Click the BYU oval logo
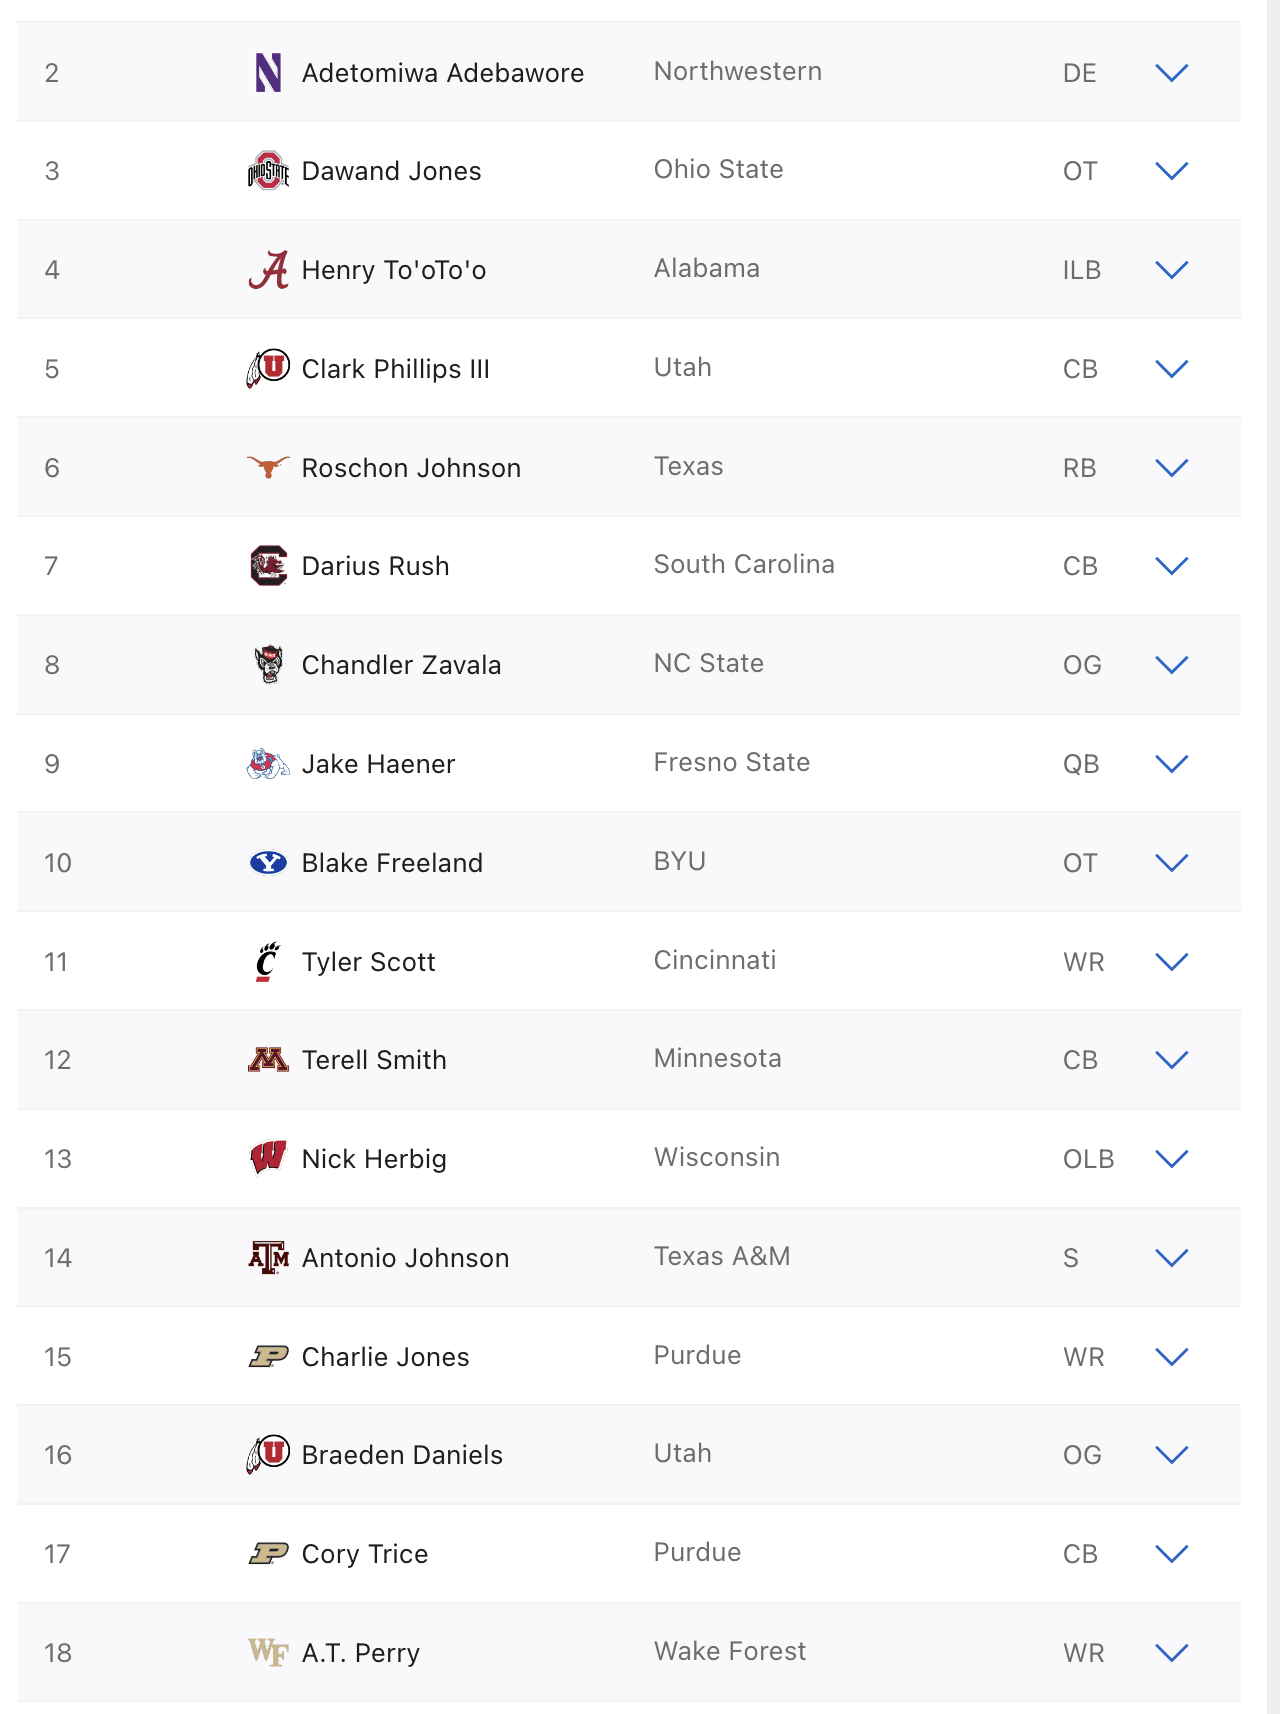 pyautogui.click(x=268, y=862)
